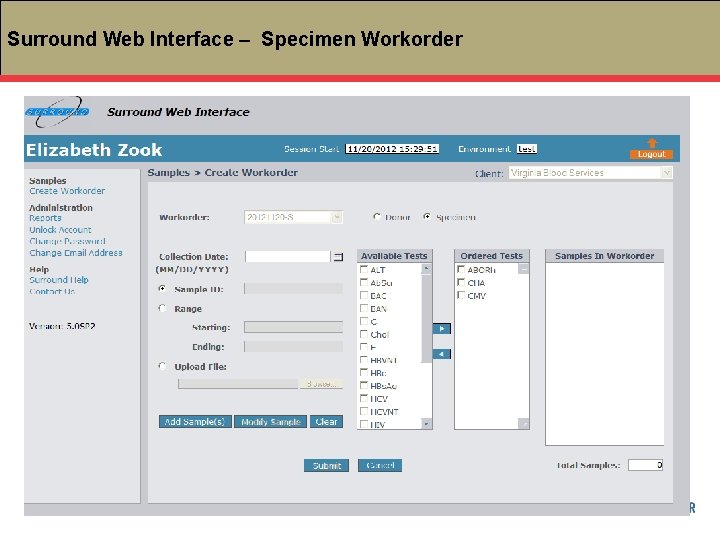Select the Specimen radio button
Screen dimensions: 720x540
click(427, 216)
